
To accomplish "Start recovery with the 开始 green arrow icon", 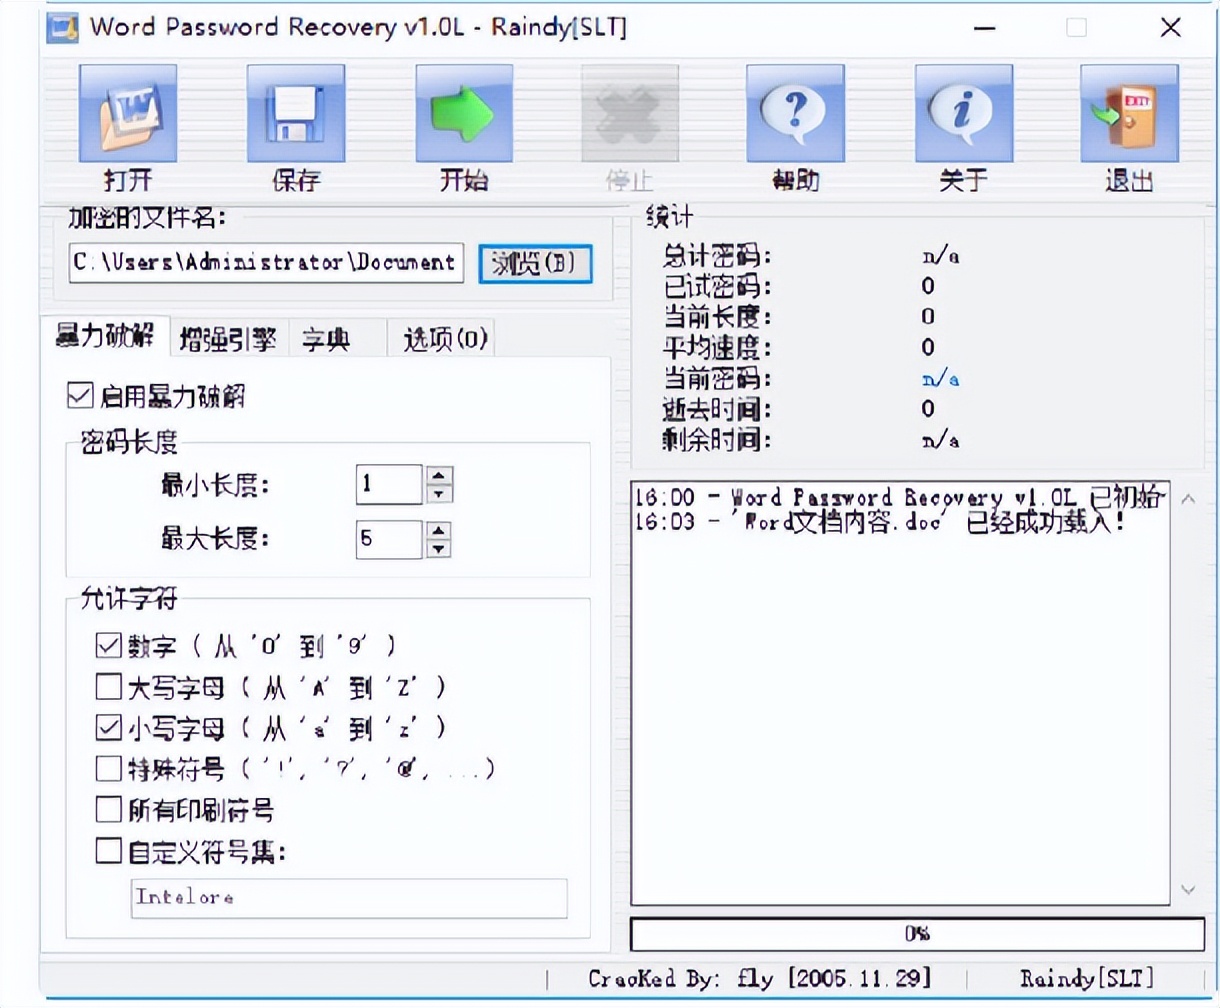I will 464,114.
